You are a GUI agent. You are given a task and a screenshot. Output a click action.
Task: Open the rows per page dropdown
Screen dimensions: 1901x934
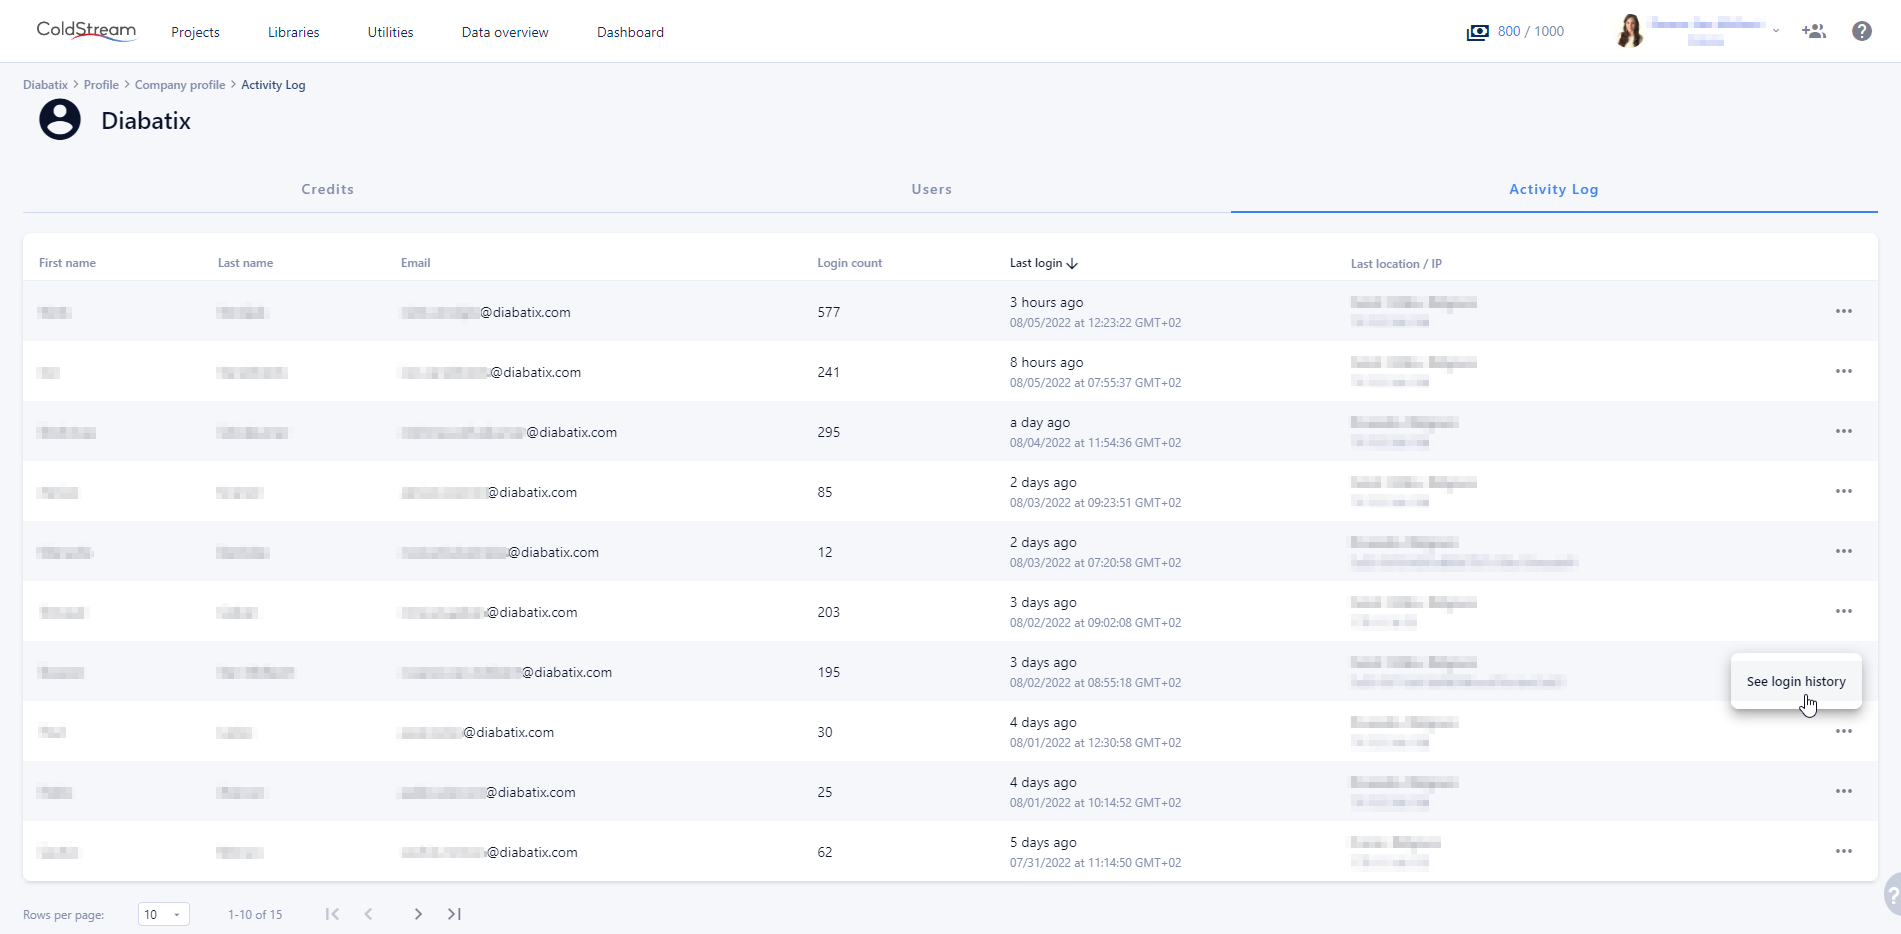(x=163, y=914)
